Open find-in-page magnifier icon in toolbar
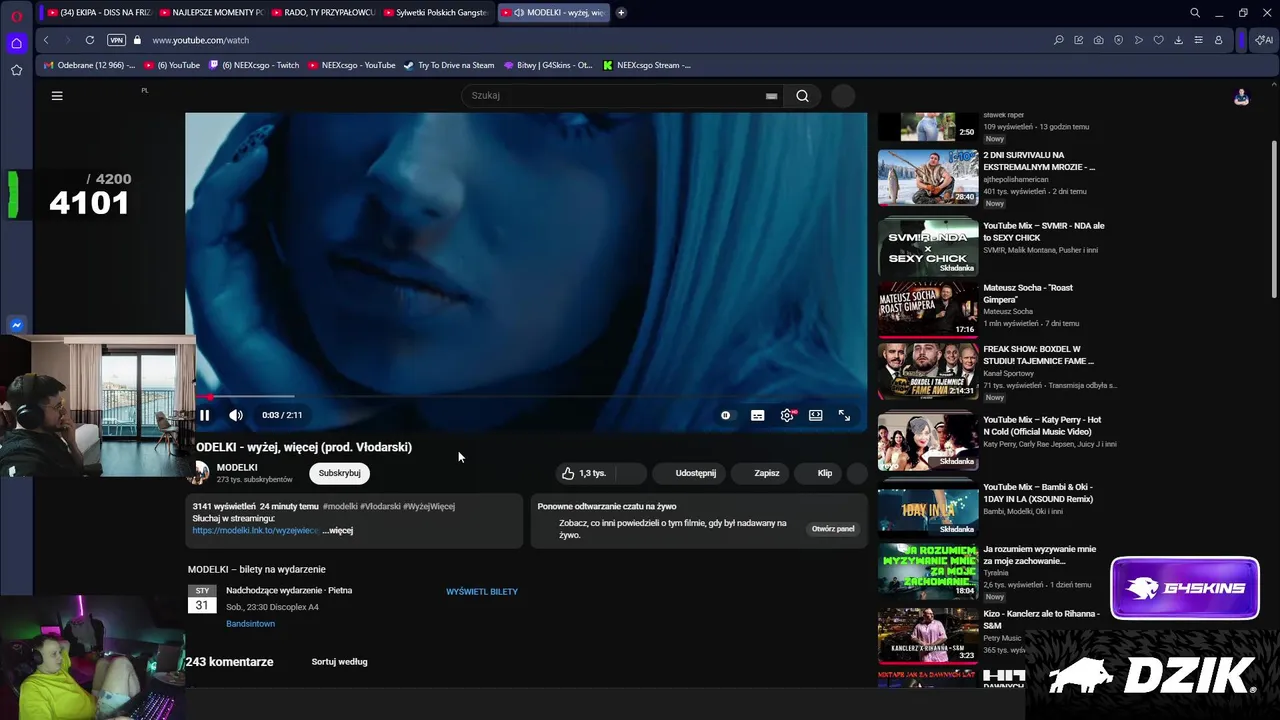Viewport: 1280px width, 720px height. 1058,40
